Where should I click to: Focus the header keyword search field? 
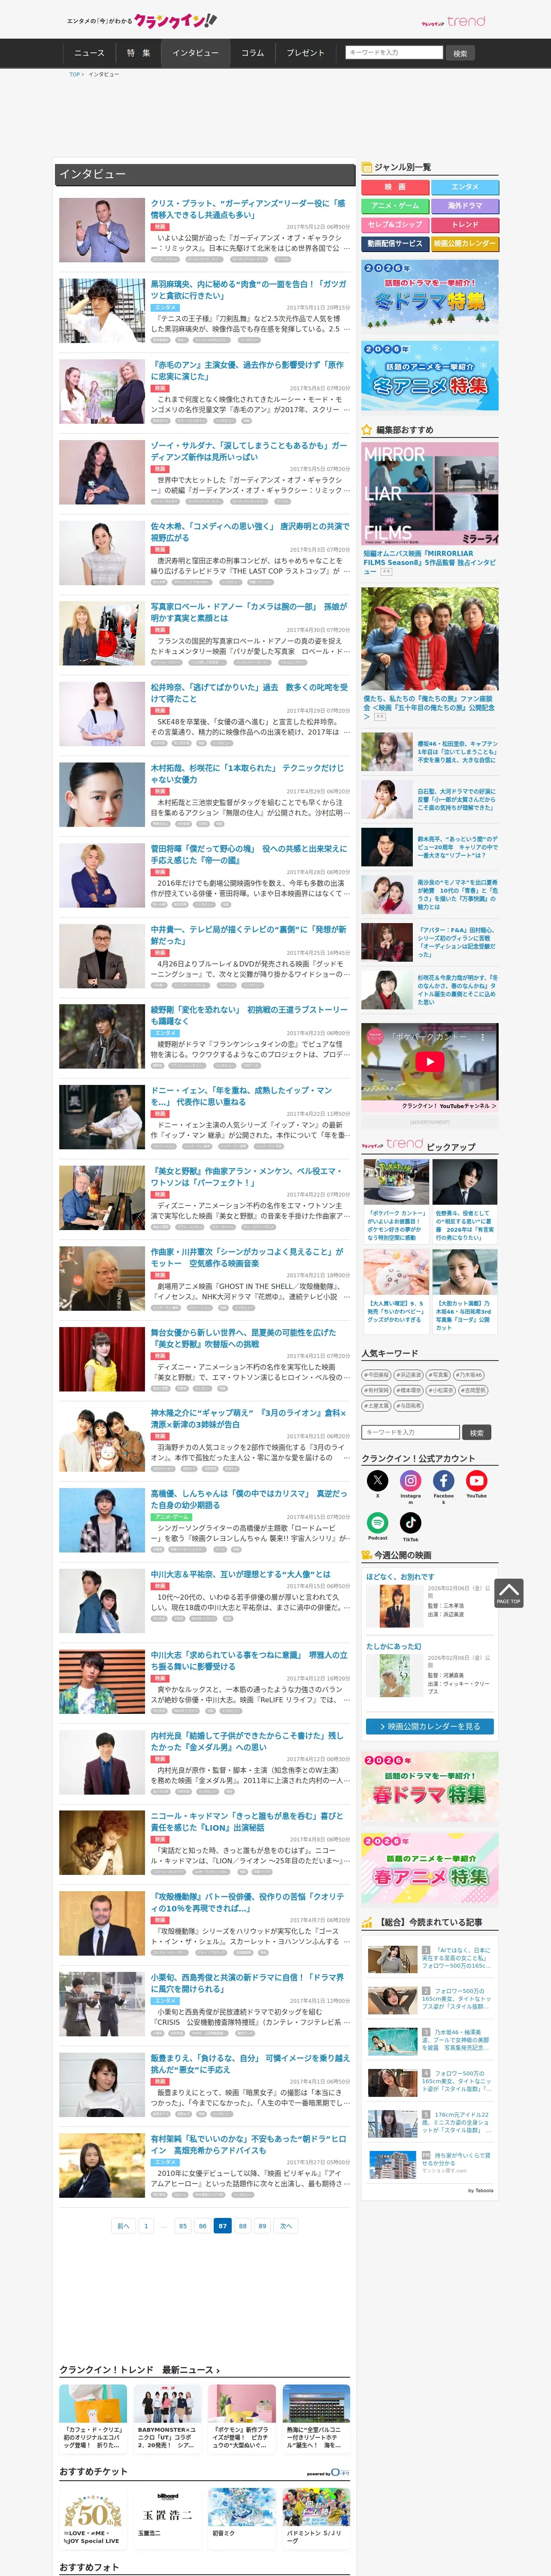tap(394, 52)
